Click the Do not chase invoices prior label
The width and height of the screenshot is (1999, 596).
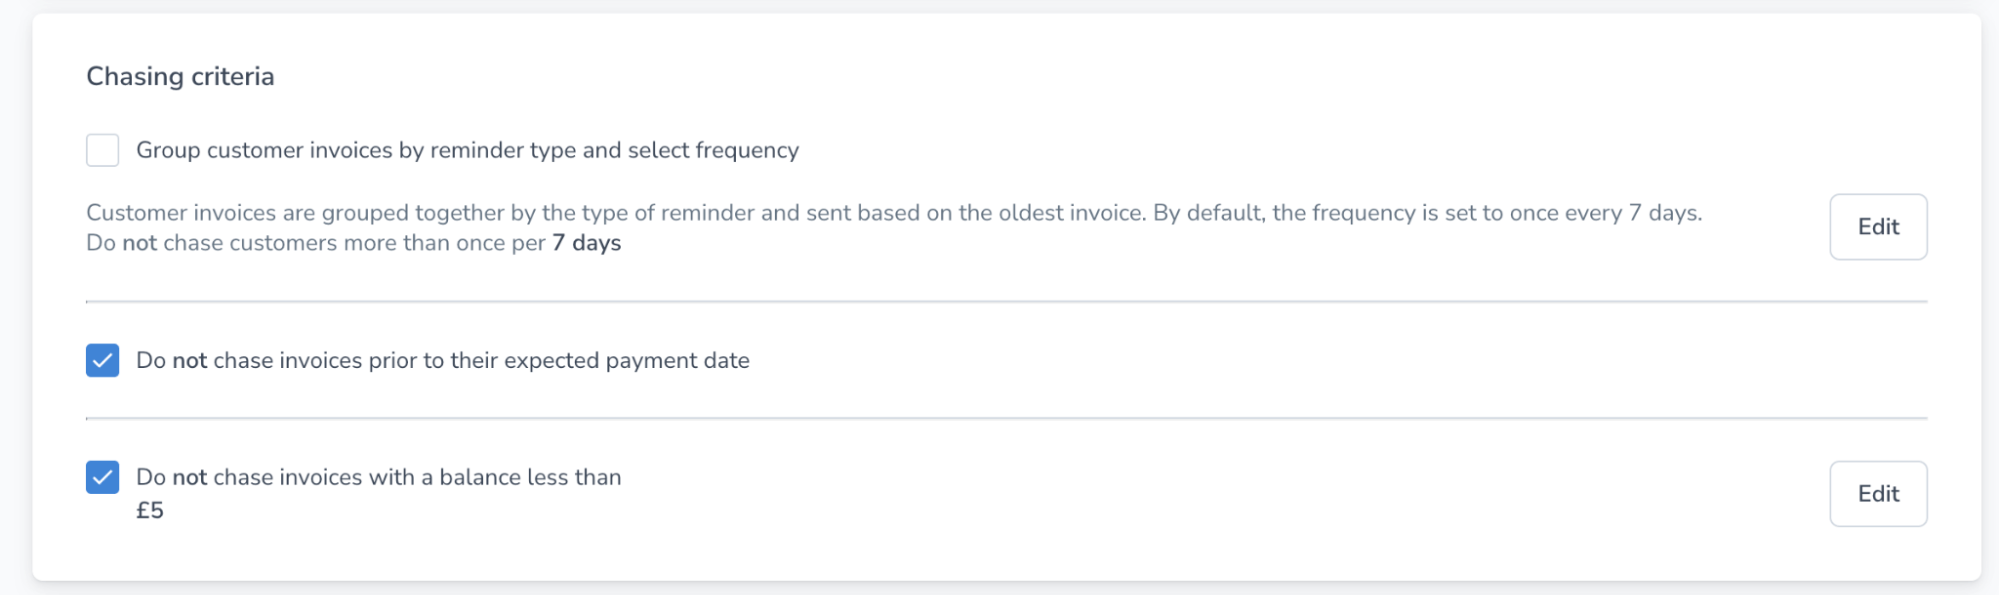[x=442, y=360]
